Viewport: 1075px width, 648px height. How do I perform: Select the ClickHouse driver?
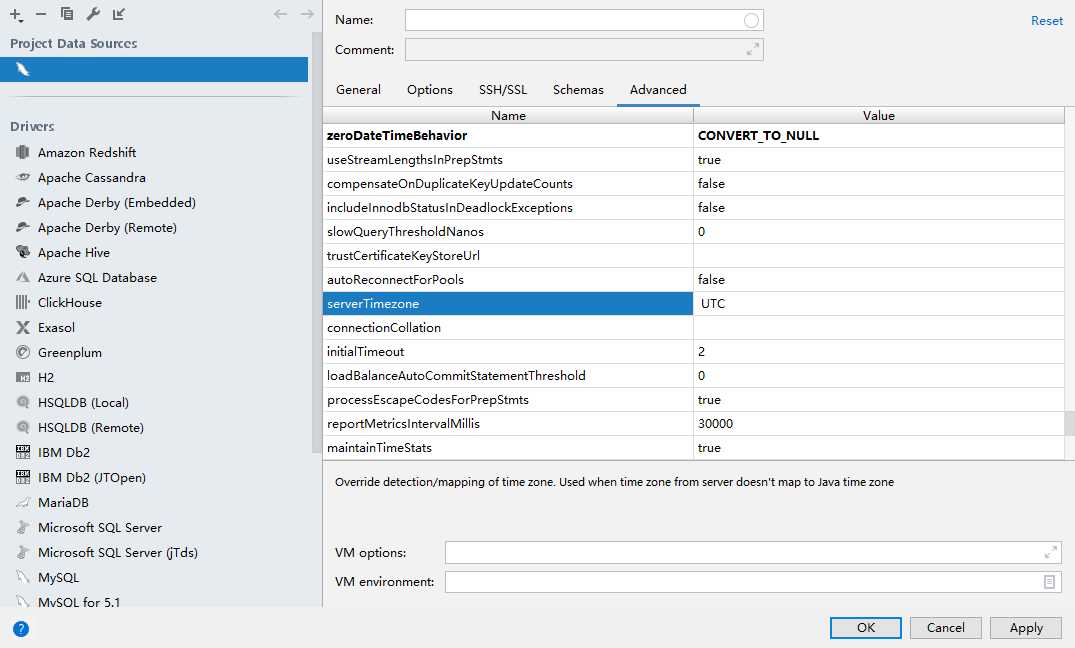[x=69, y=302]
